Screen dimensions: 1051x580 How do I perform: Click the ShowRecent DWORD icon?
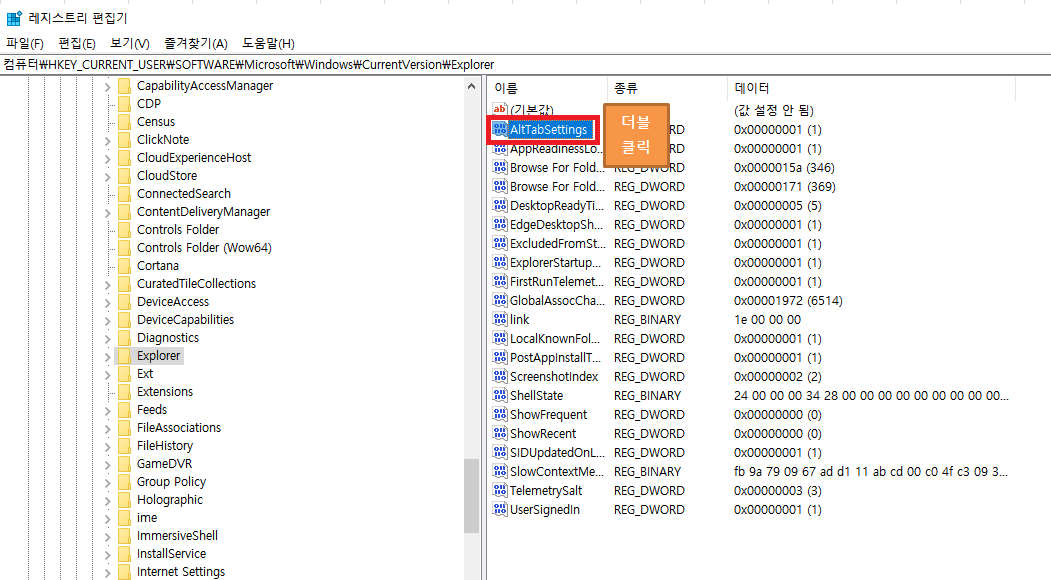[500, 433]
